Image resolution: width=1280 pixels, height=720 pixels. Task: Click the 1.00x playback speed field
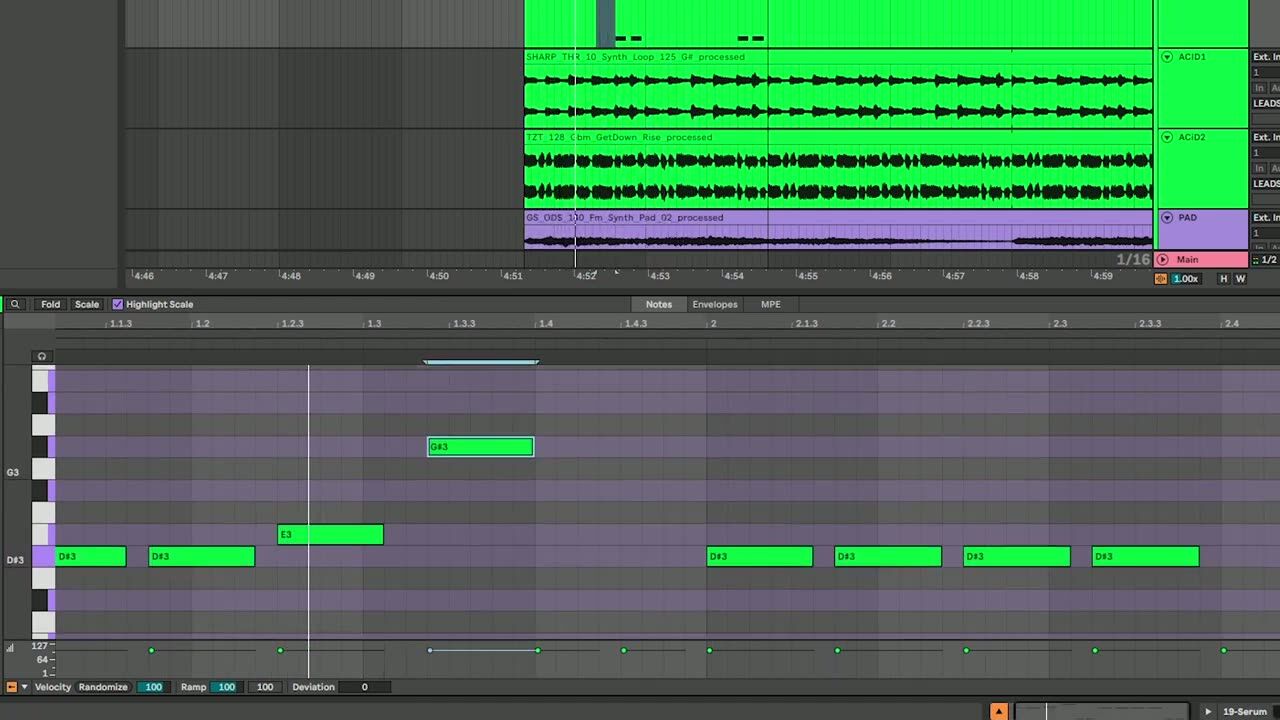click(x=1185, y=279)
